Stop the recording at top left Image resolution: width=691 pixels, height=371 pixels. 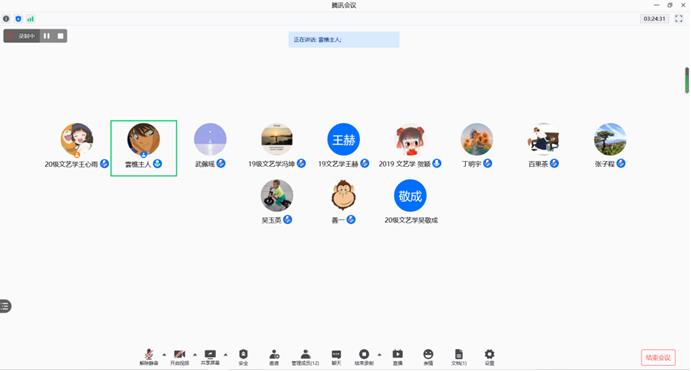coord(60,36)
